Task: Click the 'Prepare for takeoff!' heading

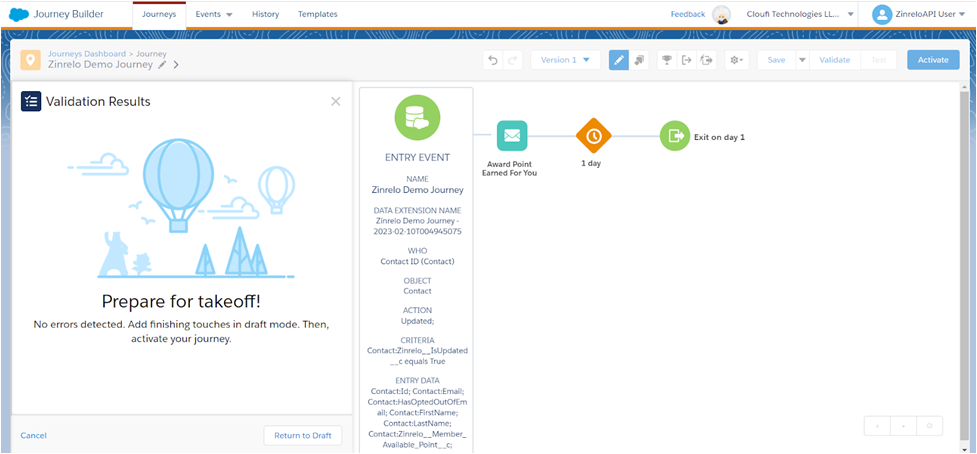Action: [181, 301]
